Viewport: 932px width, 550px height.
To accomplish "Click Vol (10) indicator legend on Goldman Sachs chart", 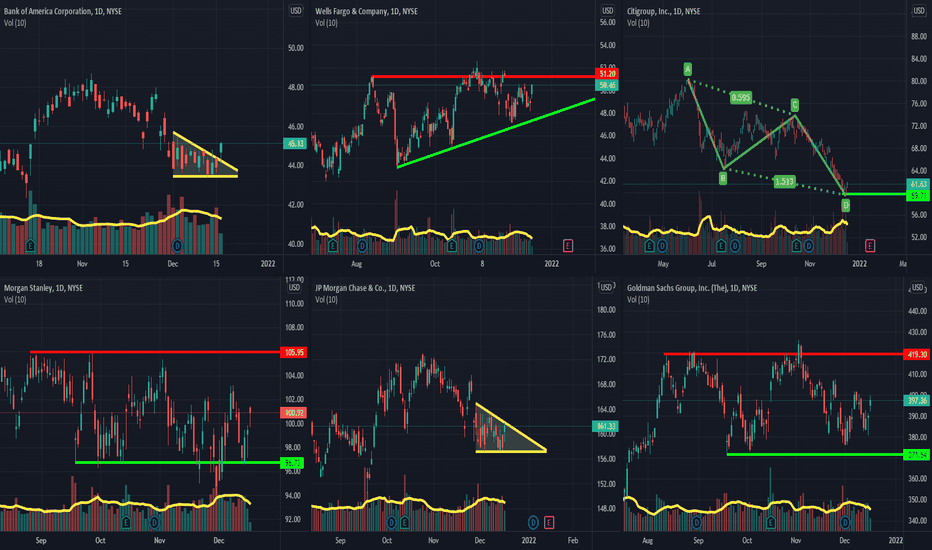I will coord(638,300).
